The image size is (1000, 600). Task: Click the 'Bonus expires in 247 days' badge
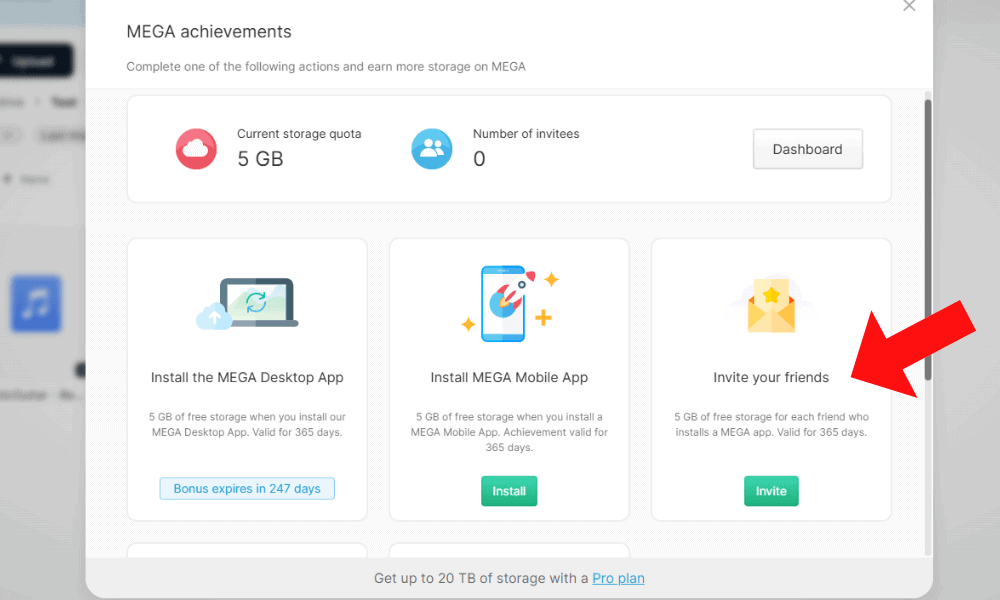(x=247, y=489)
